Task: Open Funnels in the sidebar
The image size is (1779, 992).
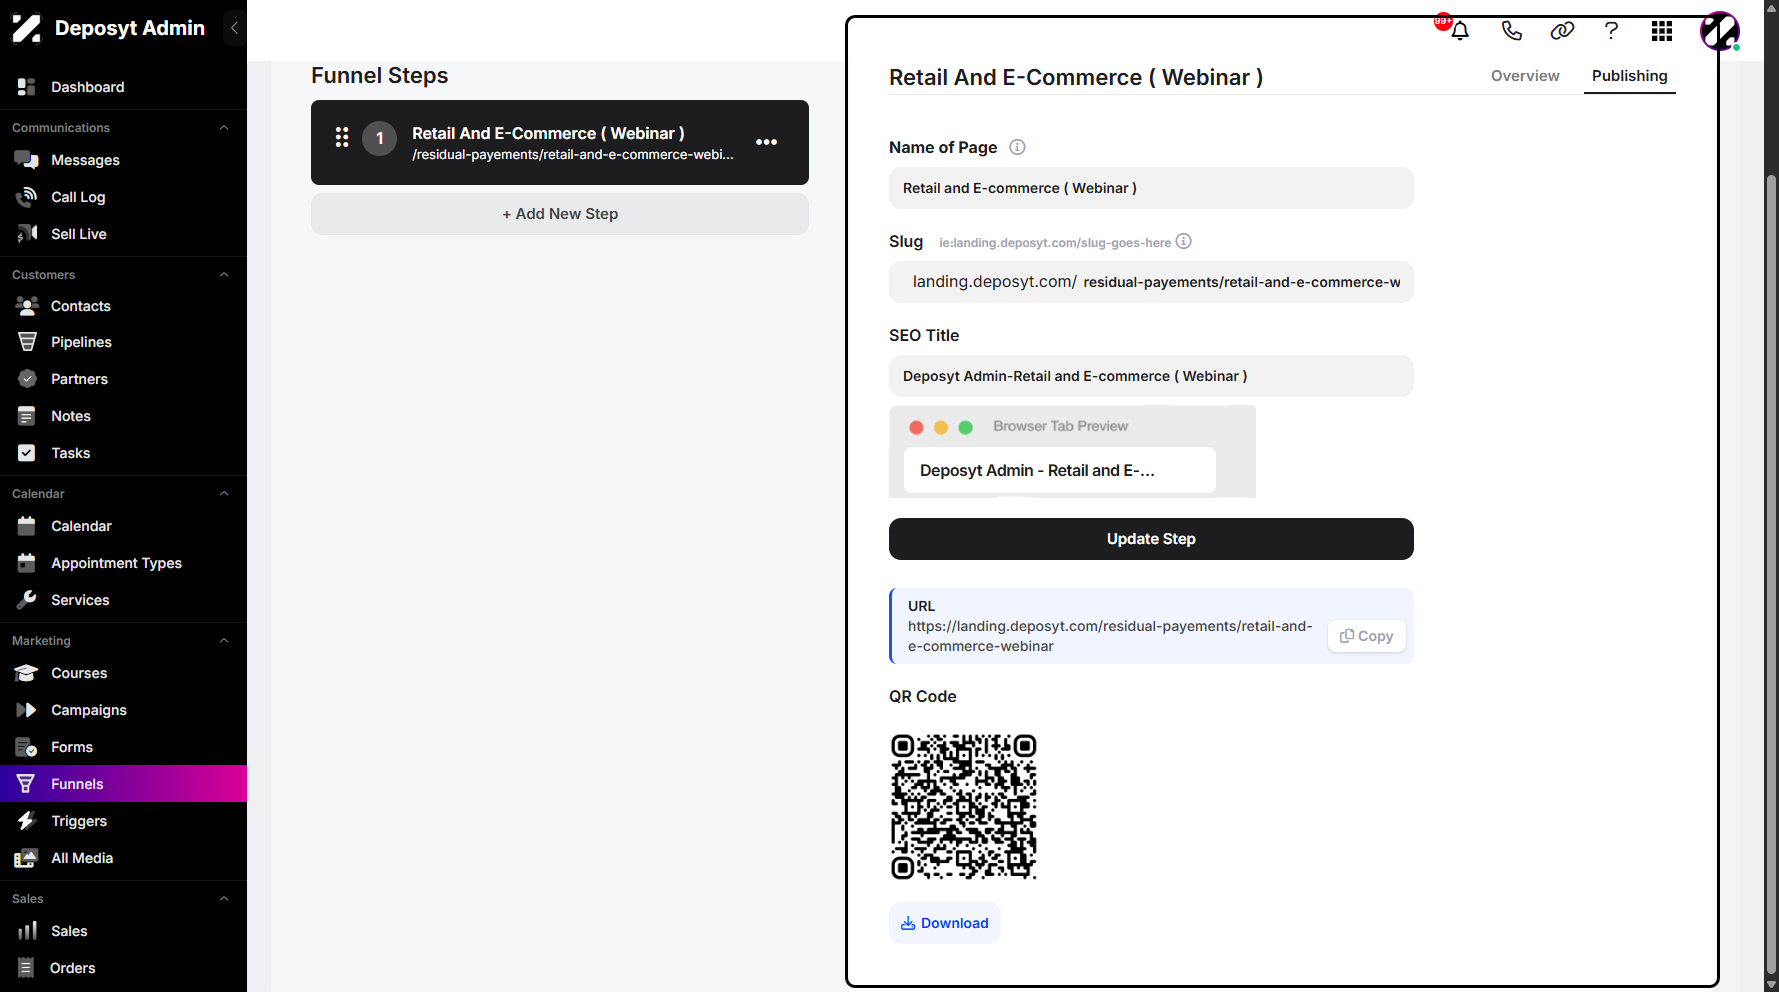Action: coord(123,784)
